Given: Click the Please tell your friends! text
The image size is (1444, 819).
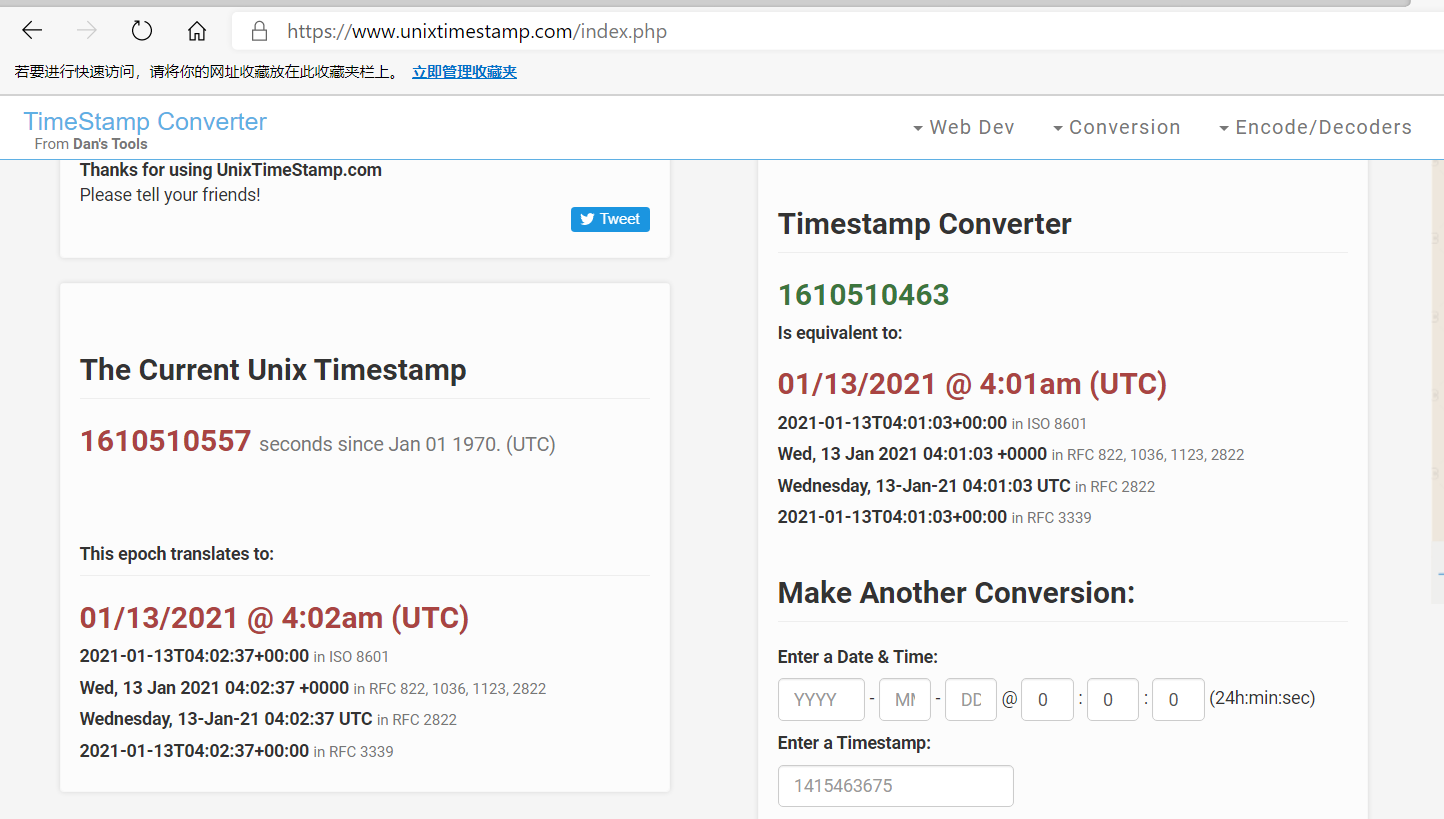Looking at the screenshot, I should pos(170,195).
